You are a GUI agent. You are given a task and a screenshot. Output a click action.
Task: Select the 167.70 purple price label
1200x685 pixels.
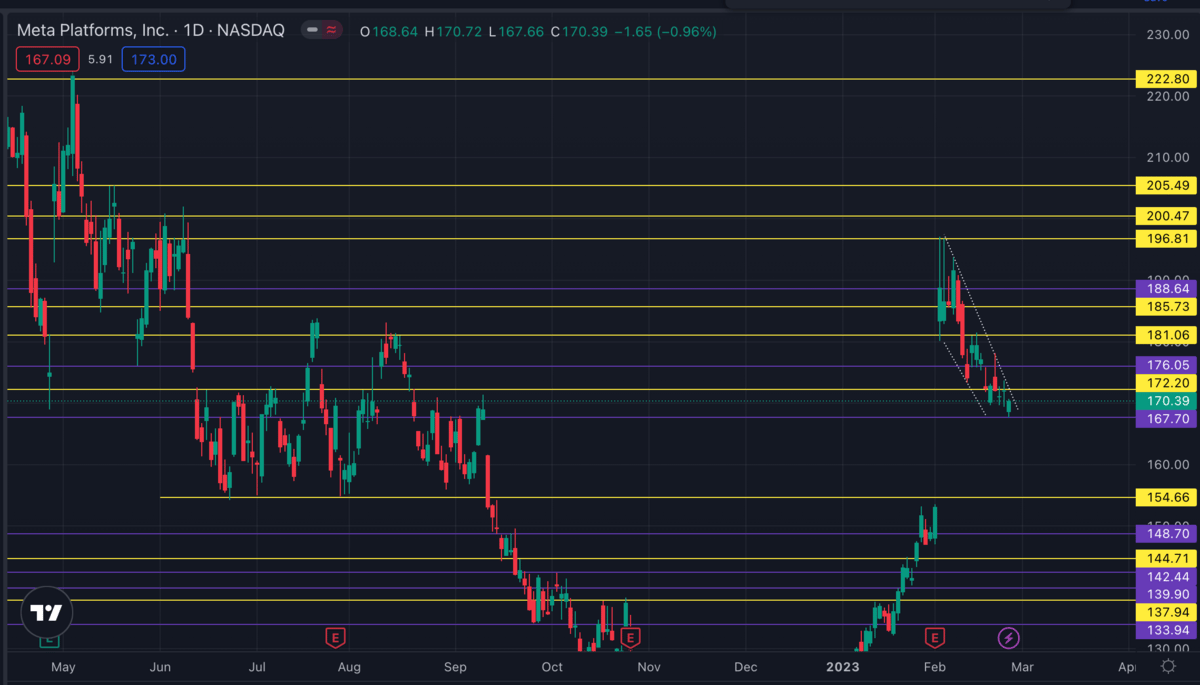coord(1166,419)
